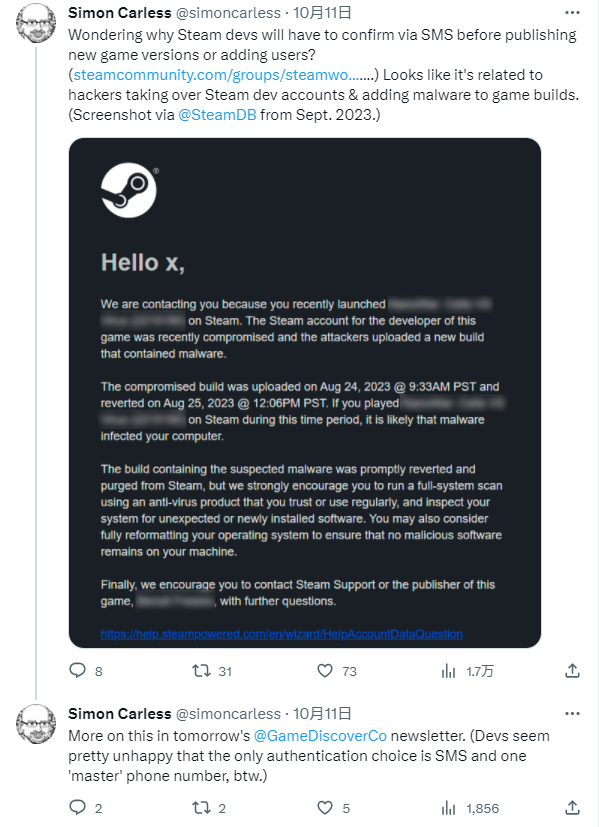Open Simon Carless name on first tweet
Image resolution: width=599 pixels, height=827 pixels.
click(120, 13)
